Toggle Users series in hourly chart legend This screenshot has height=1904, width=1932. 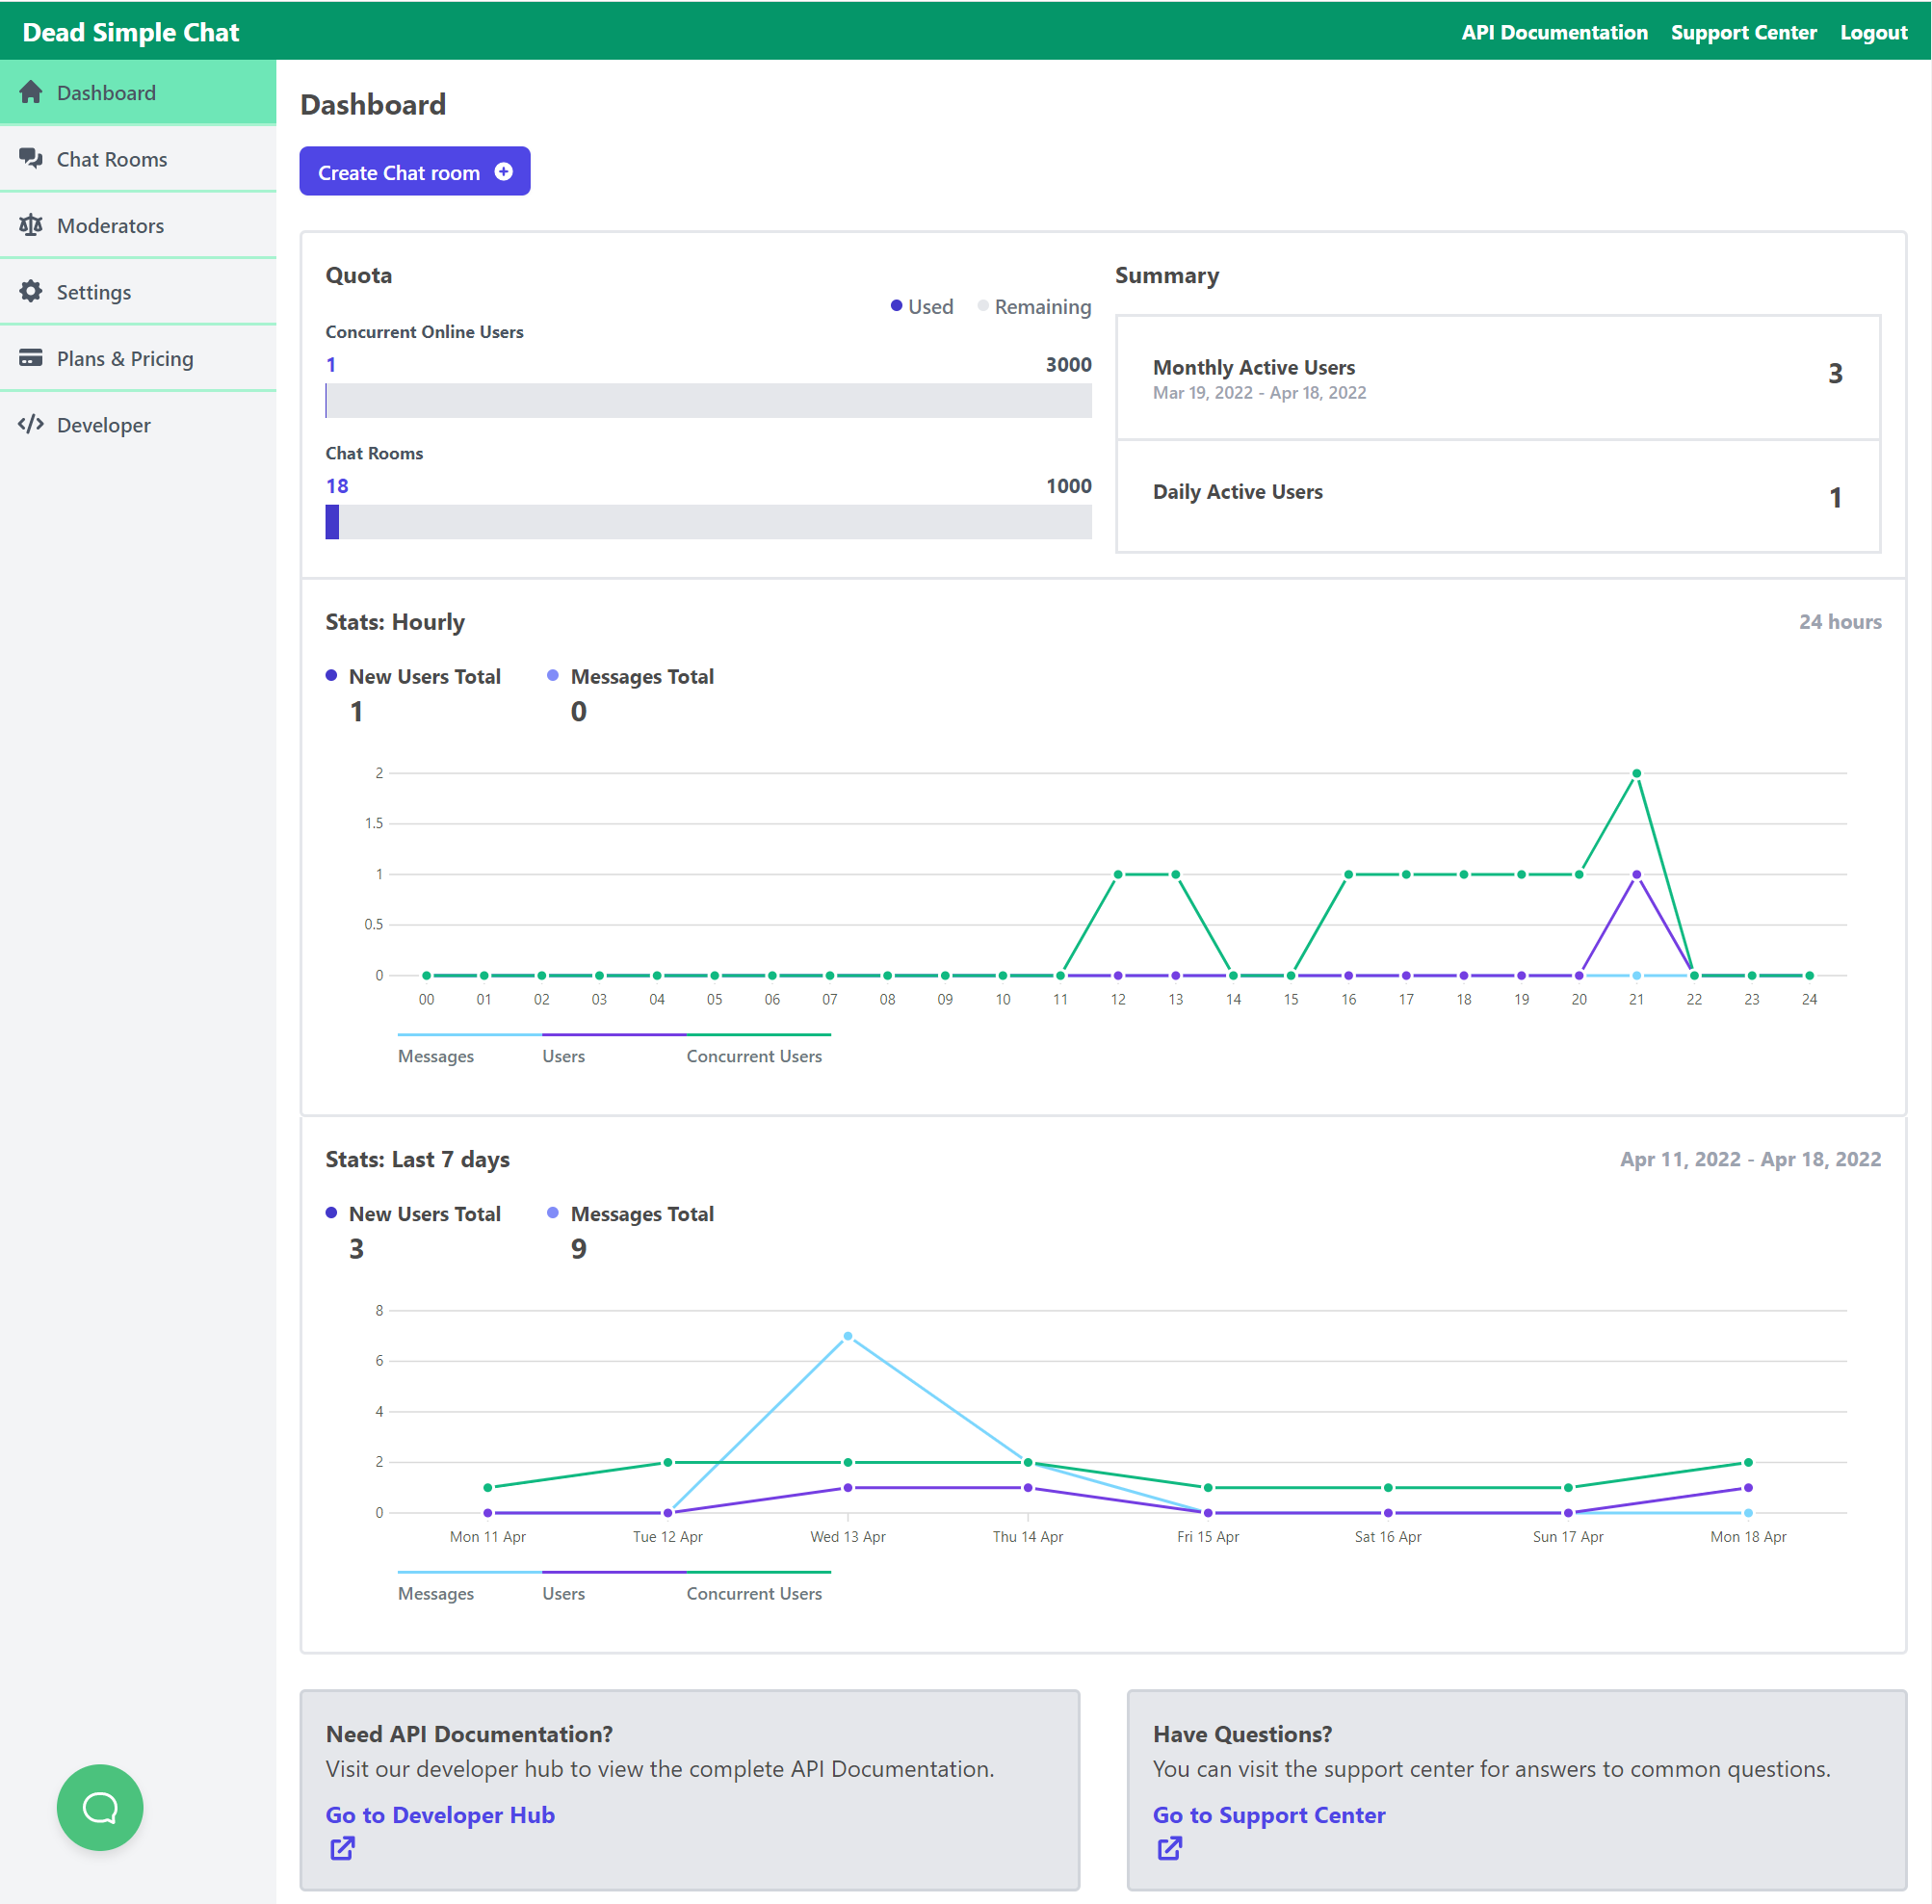(x=563, y=1056)
